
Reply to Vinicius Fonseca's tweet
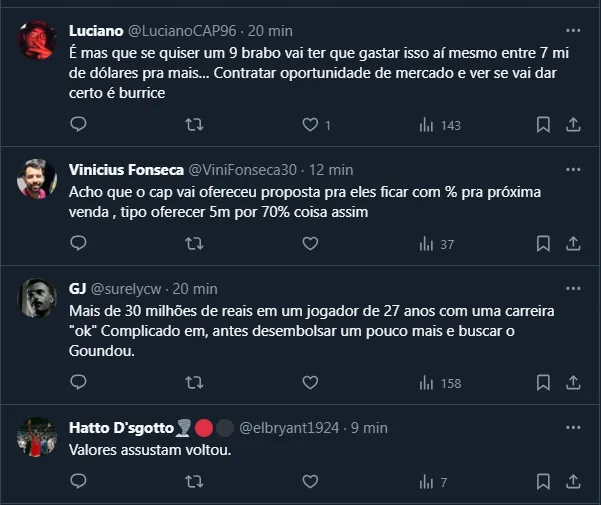80,244
